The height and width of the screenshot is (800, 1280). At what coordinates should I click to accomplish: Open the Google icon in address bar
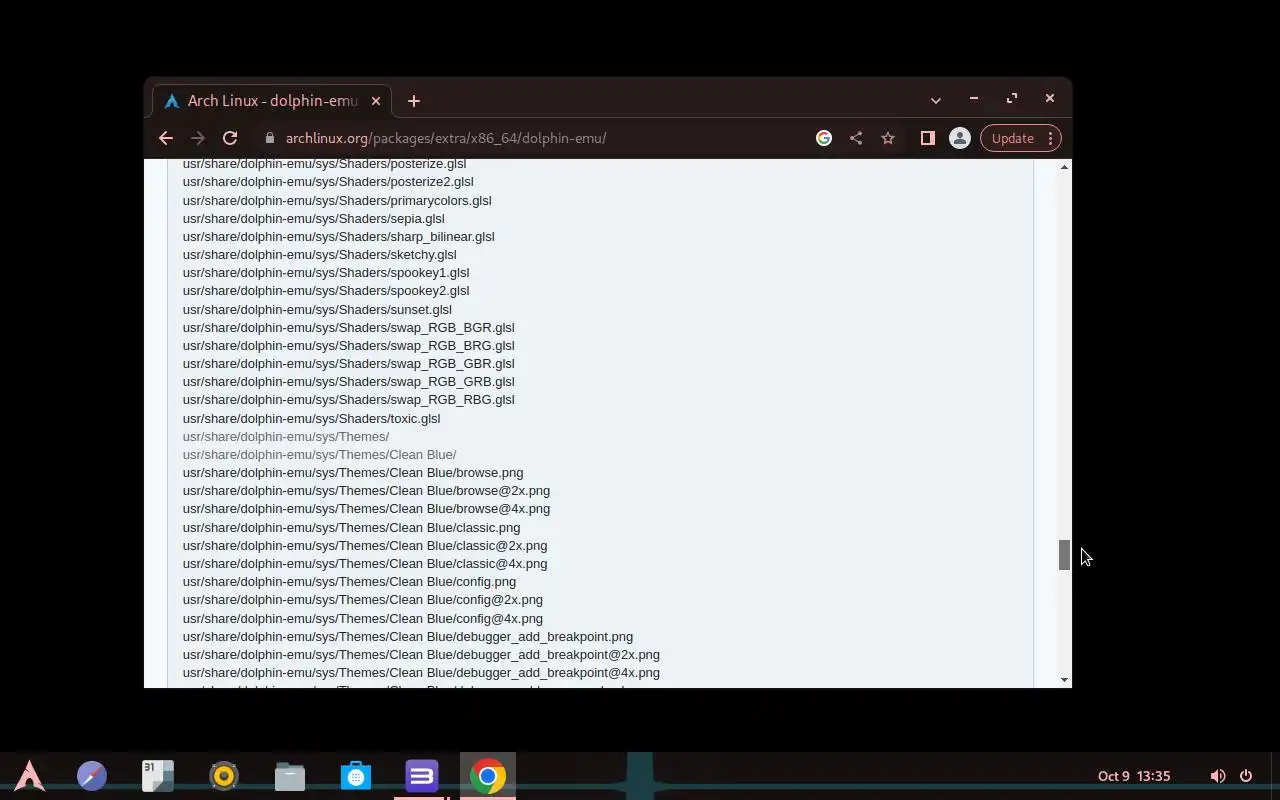[x=824, y=138]
